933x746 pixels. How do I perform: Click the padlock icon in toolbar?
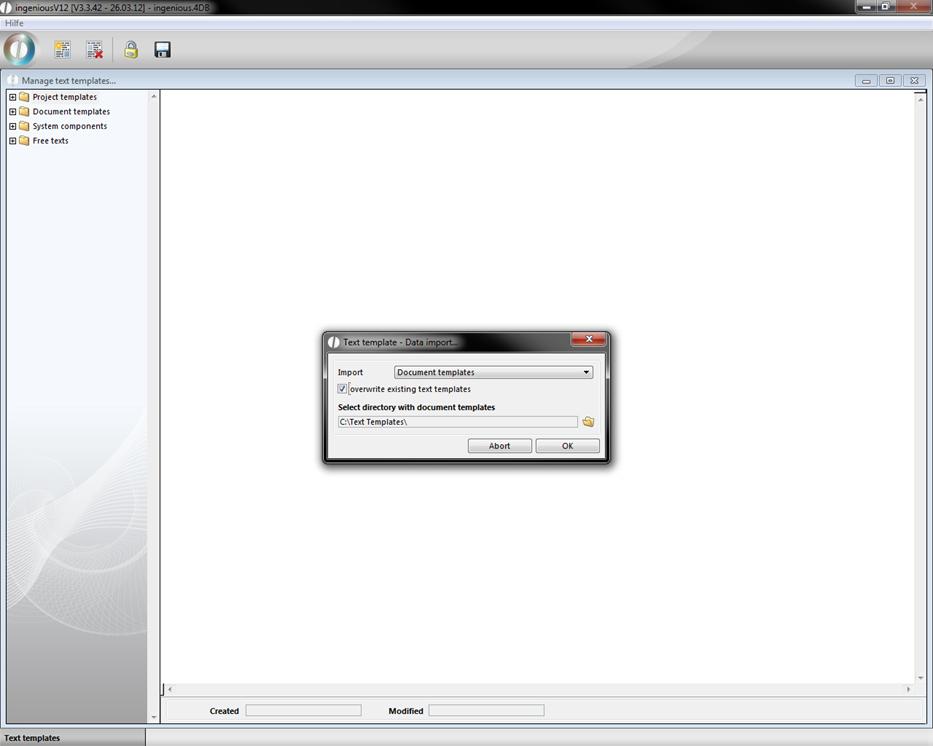click(x=131, y=49)
